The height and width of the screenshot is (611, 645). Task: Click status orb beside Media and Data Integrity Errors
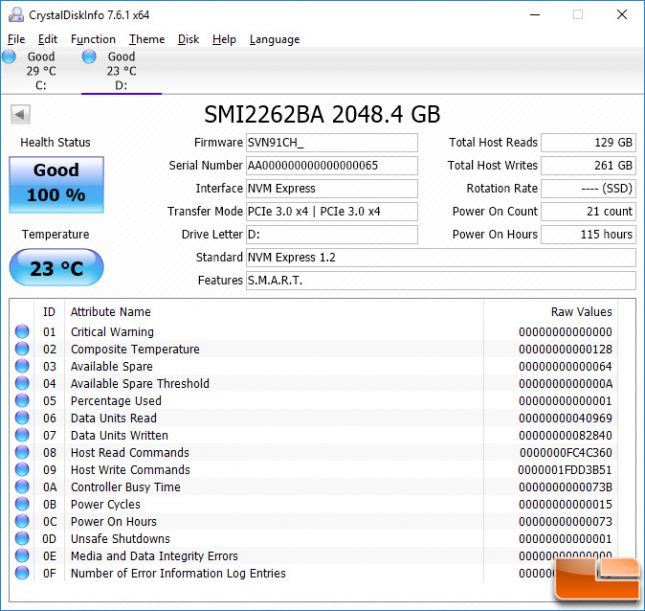point(22,556)
